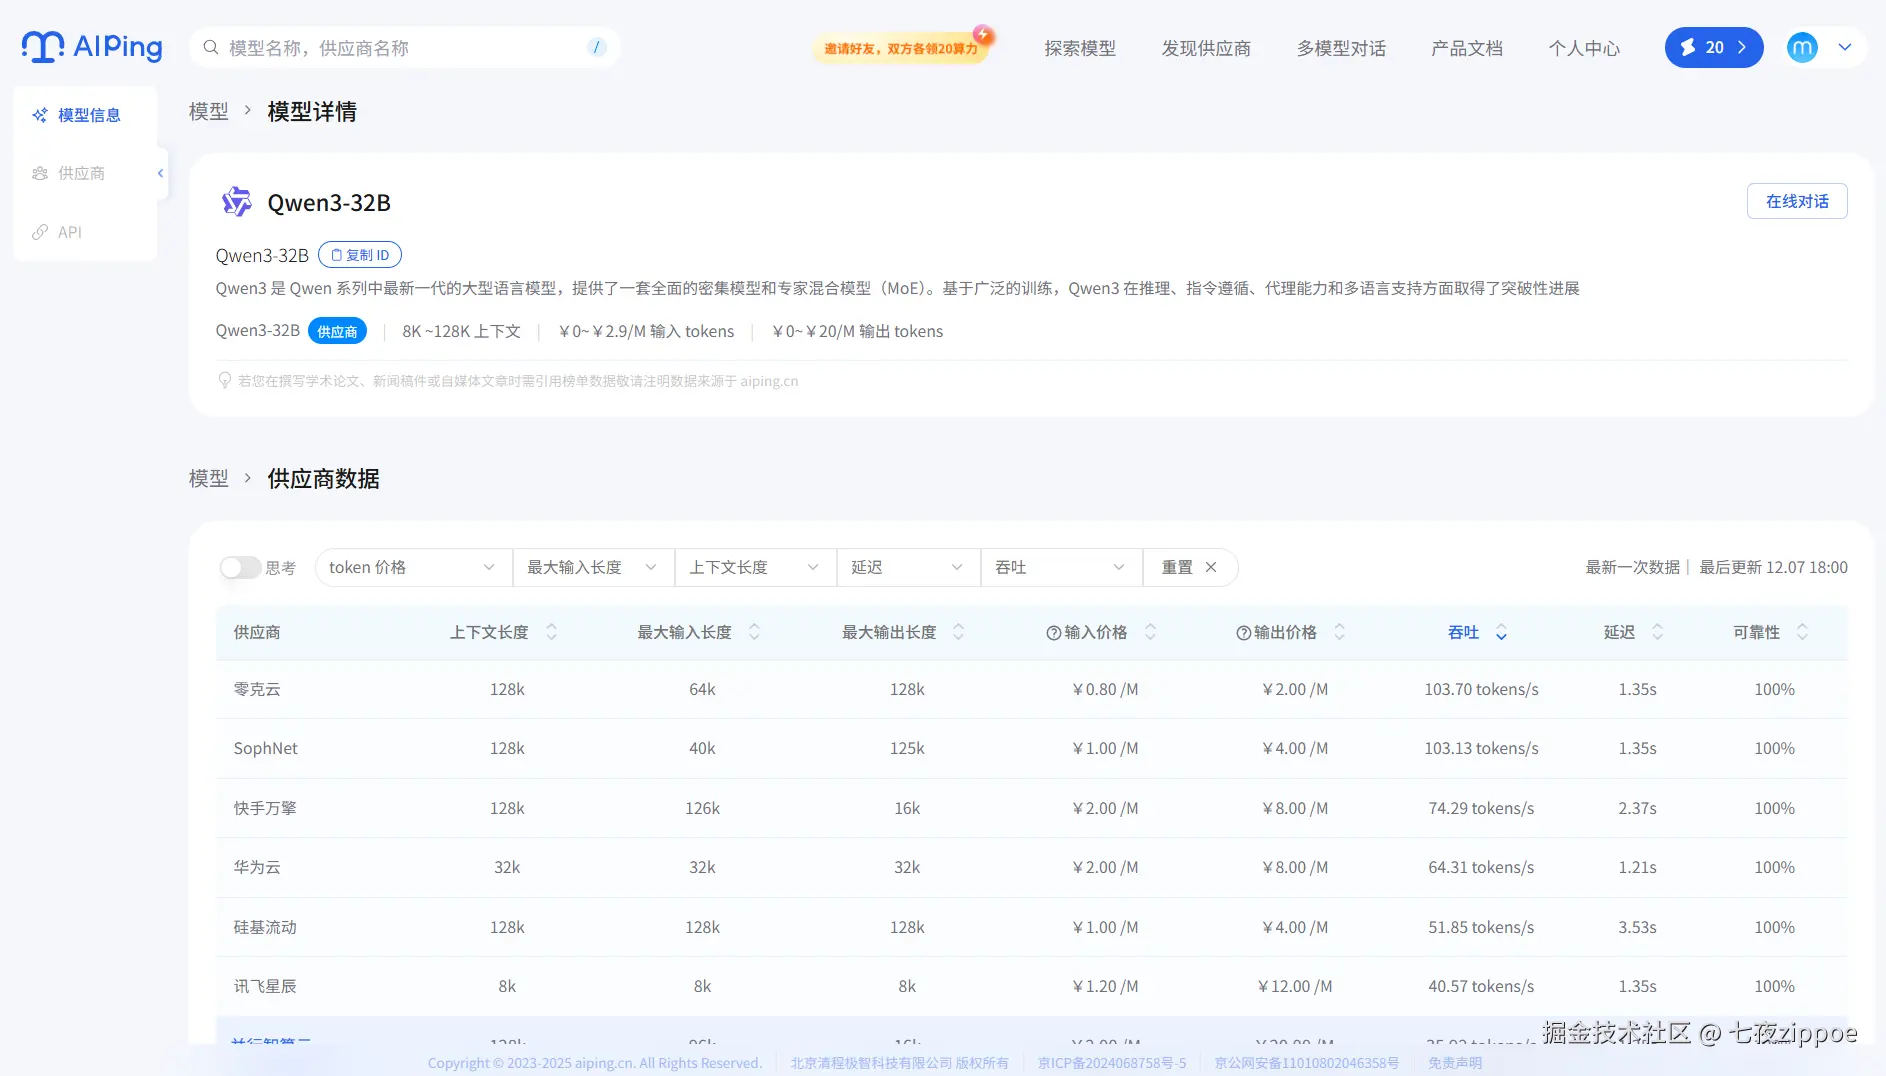Collapse the left sidebar arrow
The height and width of the screenshot is (1076, 1886).
click(161, 173)
